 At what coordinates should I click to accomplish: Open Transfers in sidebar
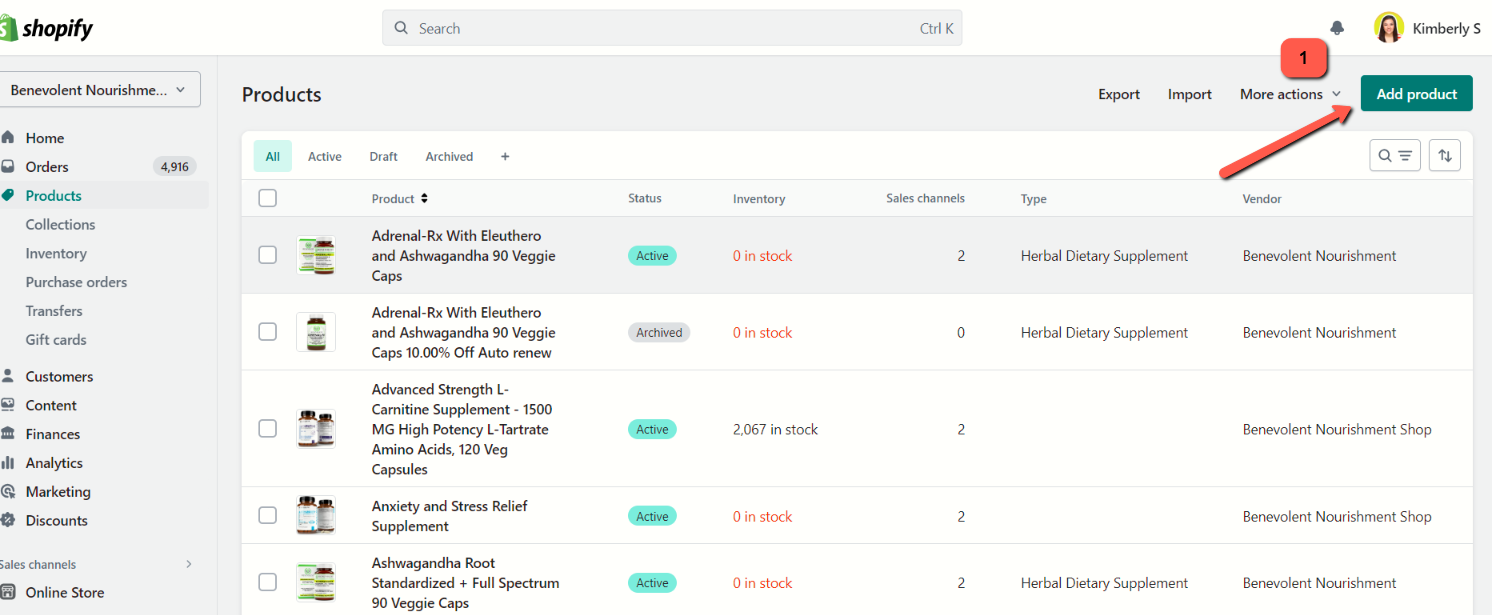point(54,311)
